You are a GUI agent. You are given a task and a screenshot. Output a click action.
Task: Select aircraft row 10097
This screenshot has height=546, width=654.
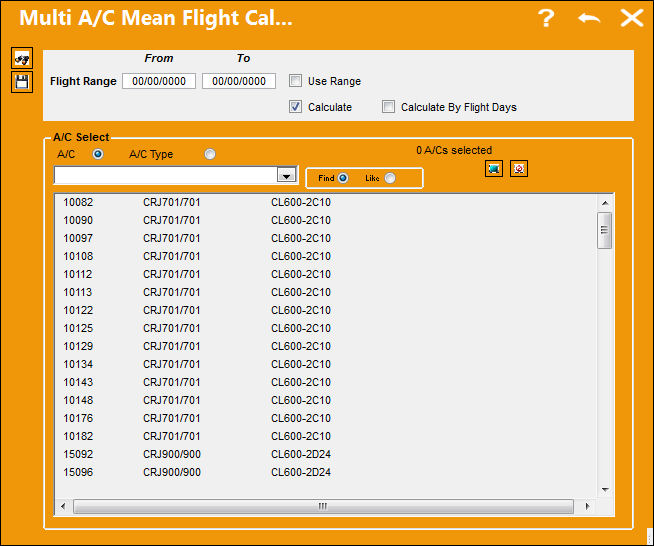pyautogui.click(x=325, y=238)
